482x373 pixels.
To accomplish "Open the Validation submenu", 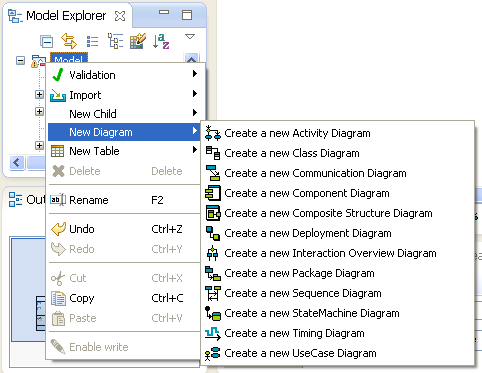I will (x=125, y=75).
